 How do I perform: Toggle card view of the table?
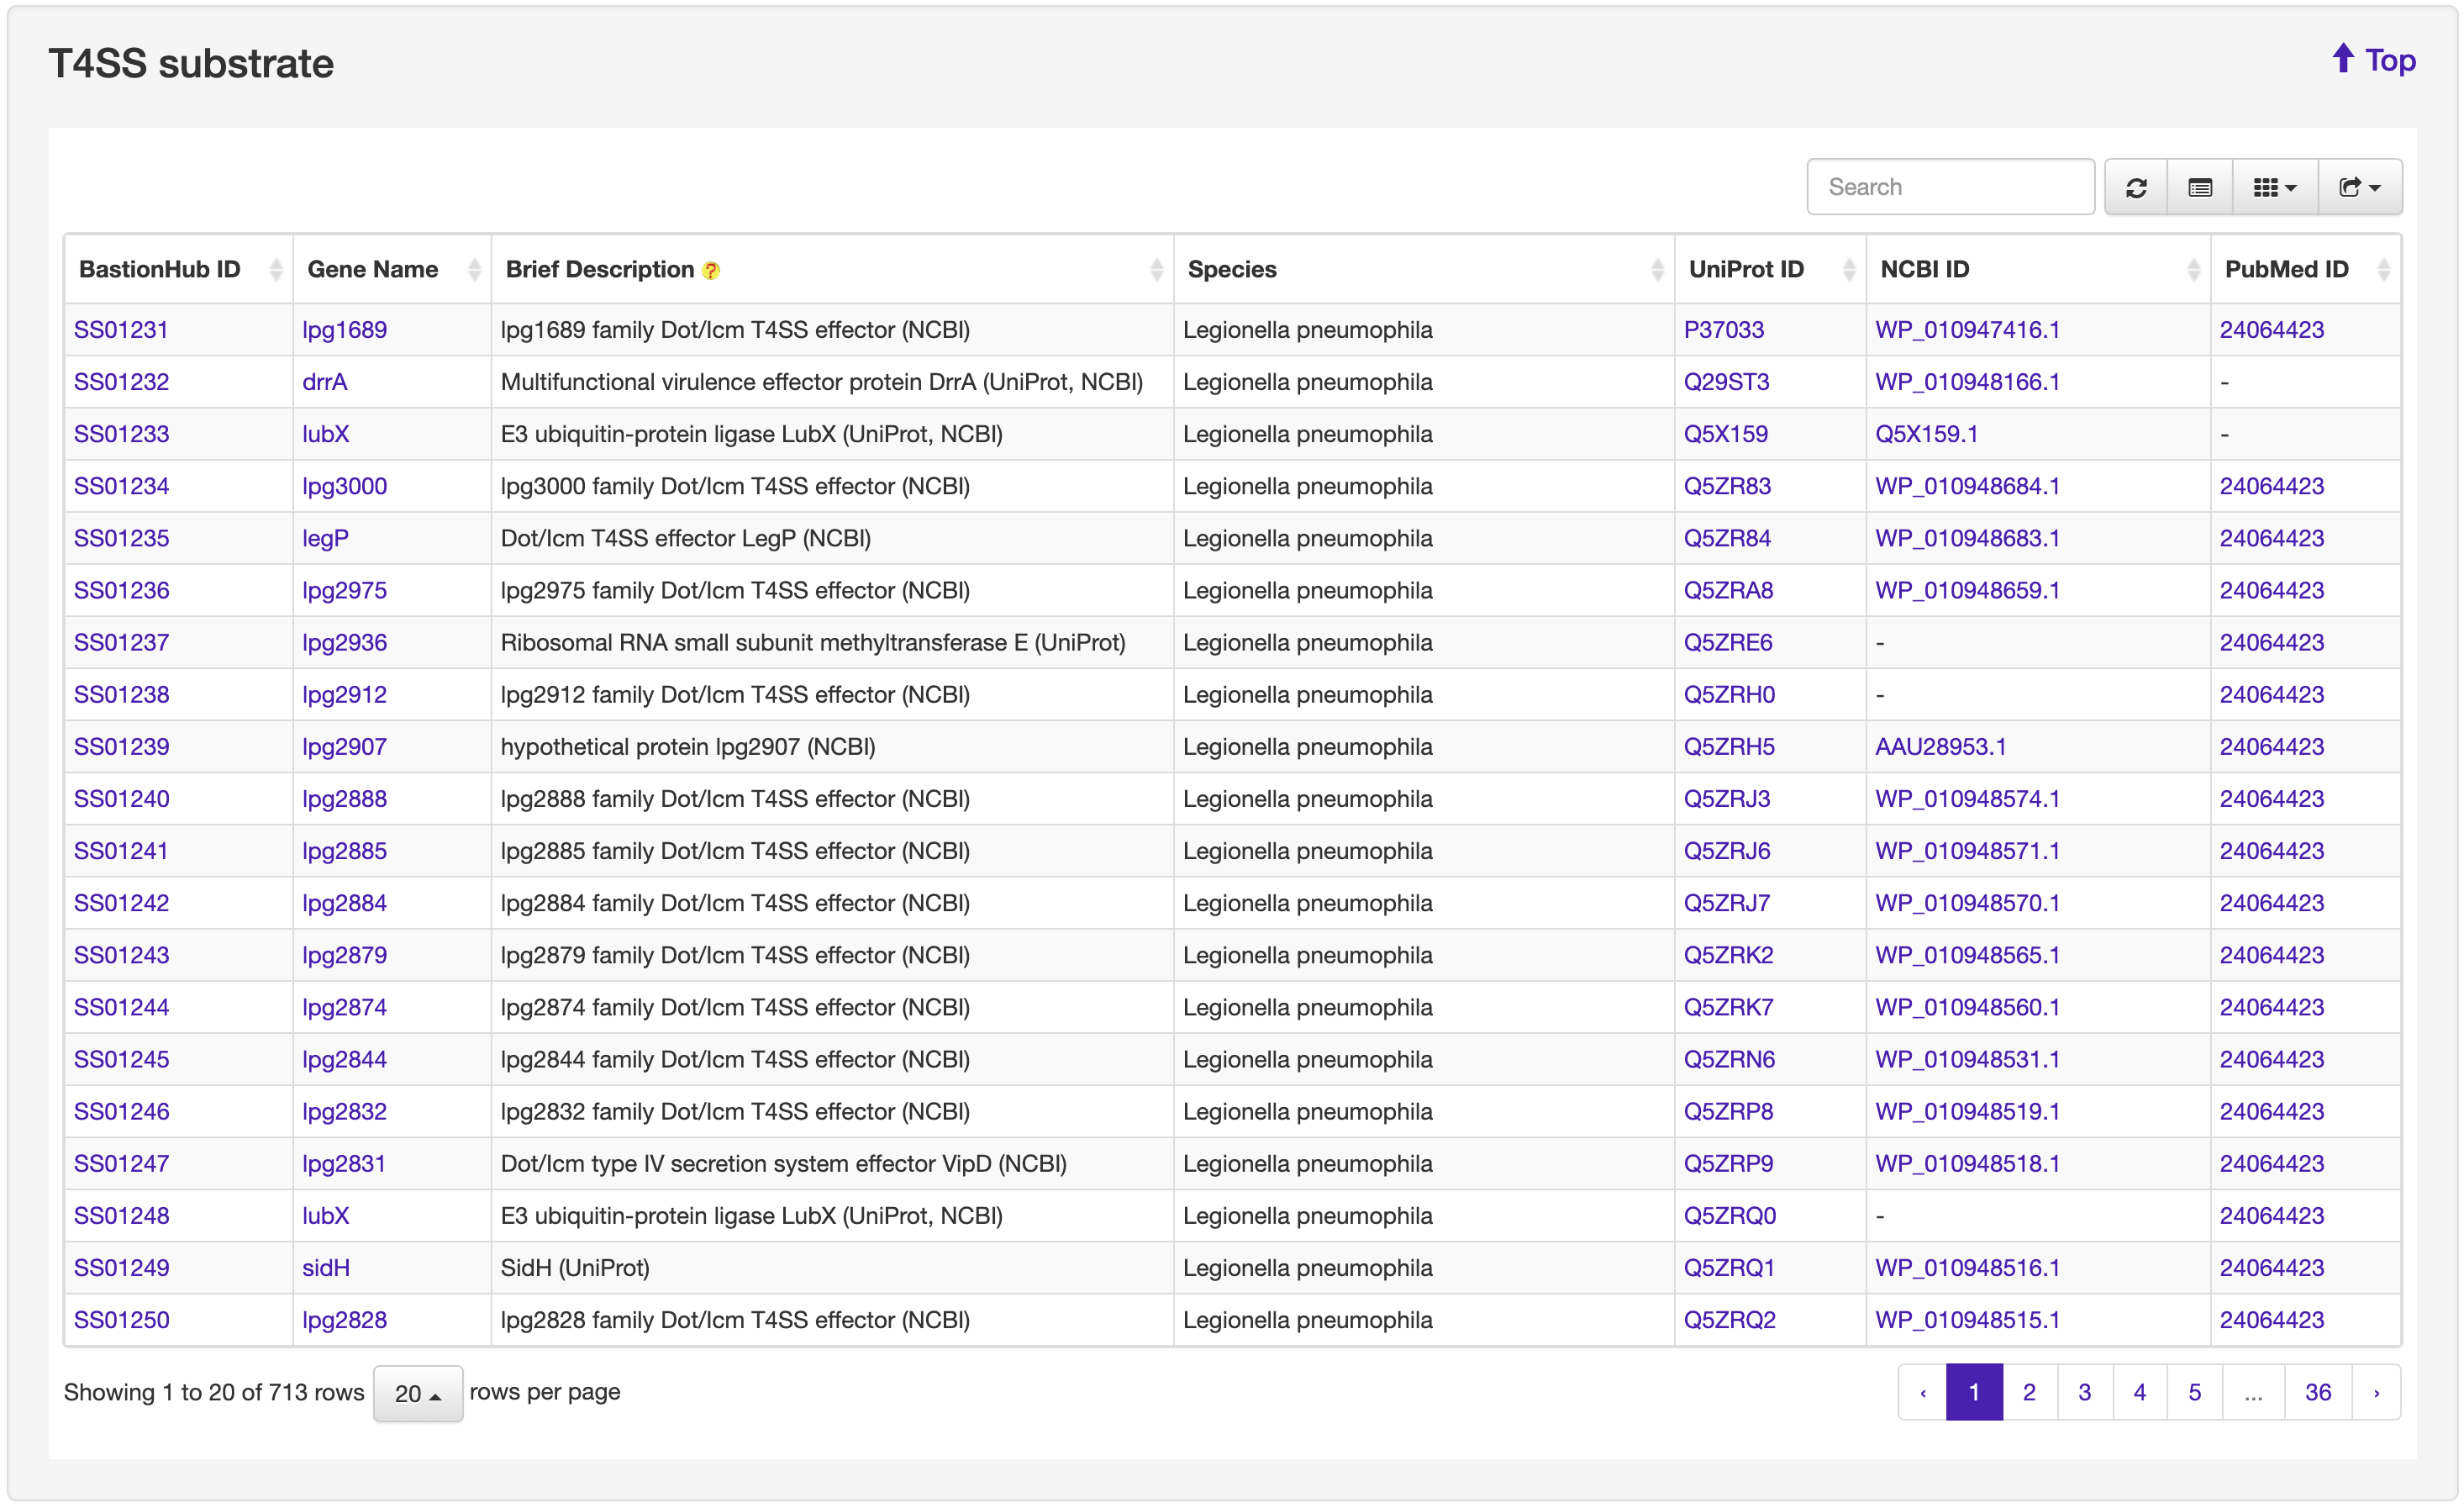2199,187
